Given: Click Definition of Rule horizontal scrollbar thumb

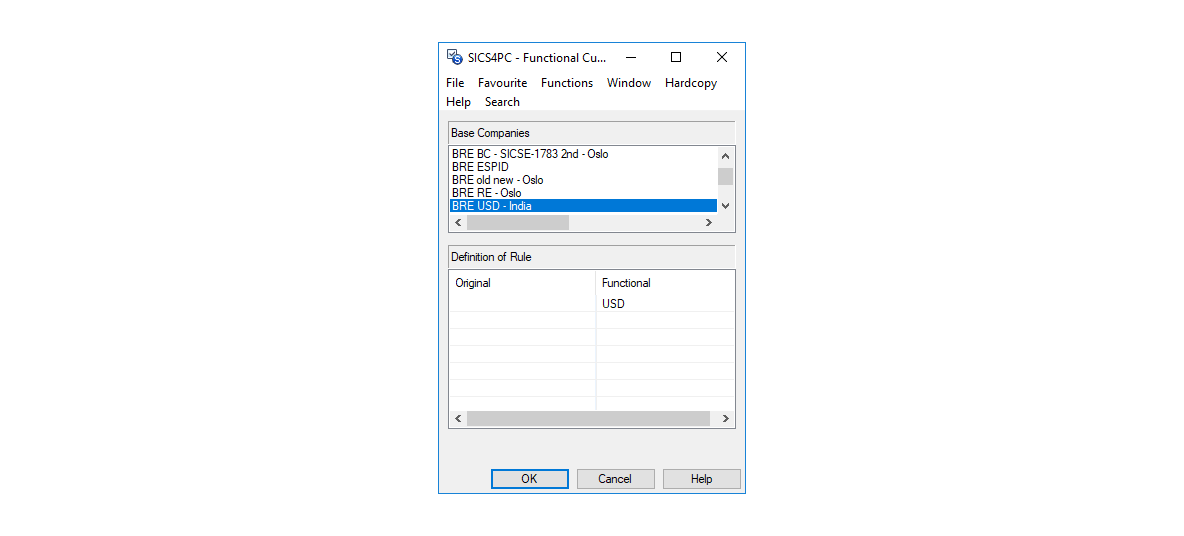Looking at the screenshot, I should [x=588, y=419].
